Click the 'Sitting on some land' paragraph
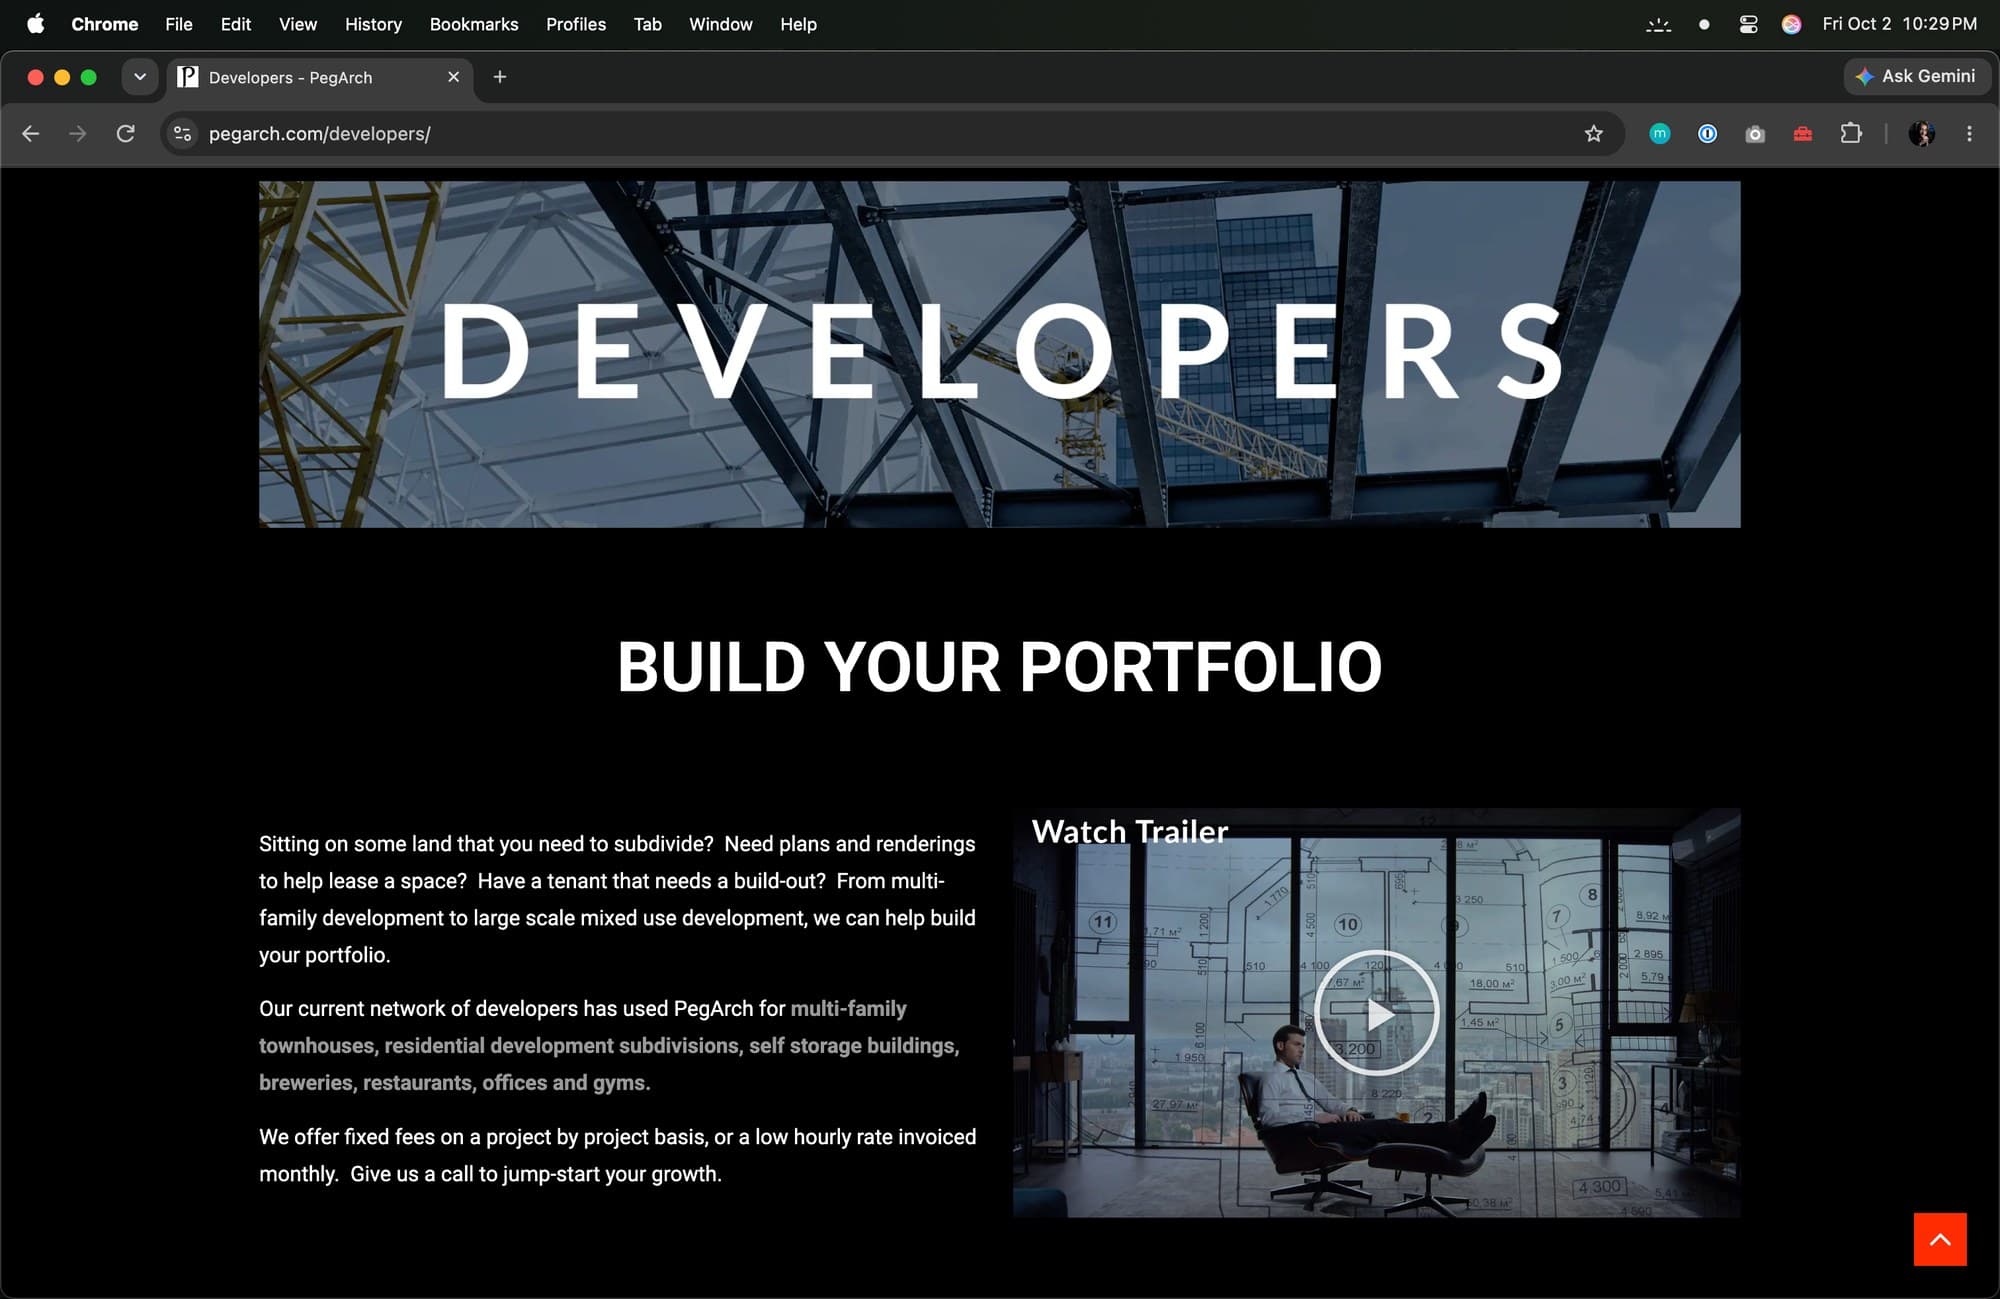This screenshot has height=1299, width=2000. tap(617, 899)
